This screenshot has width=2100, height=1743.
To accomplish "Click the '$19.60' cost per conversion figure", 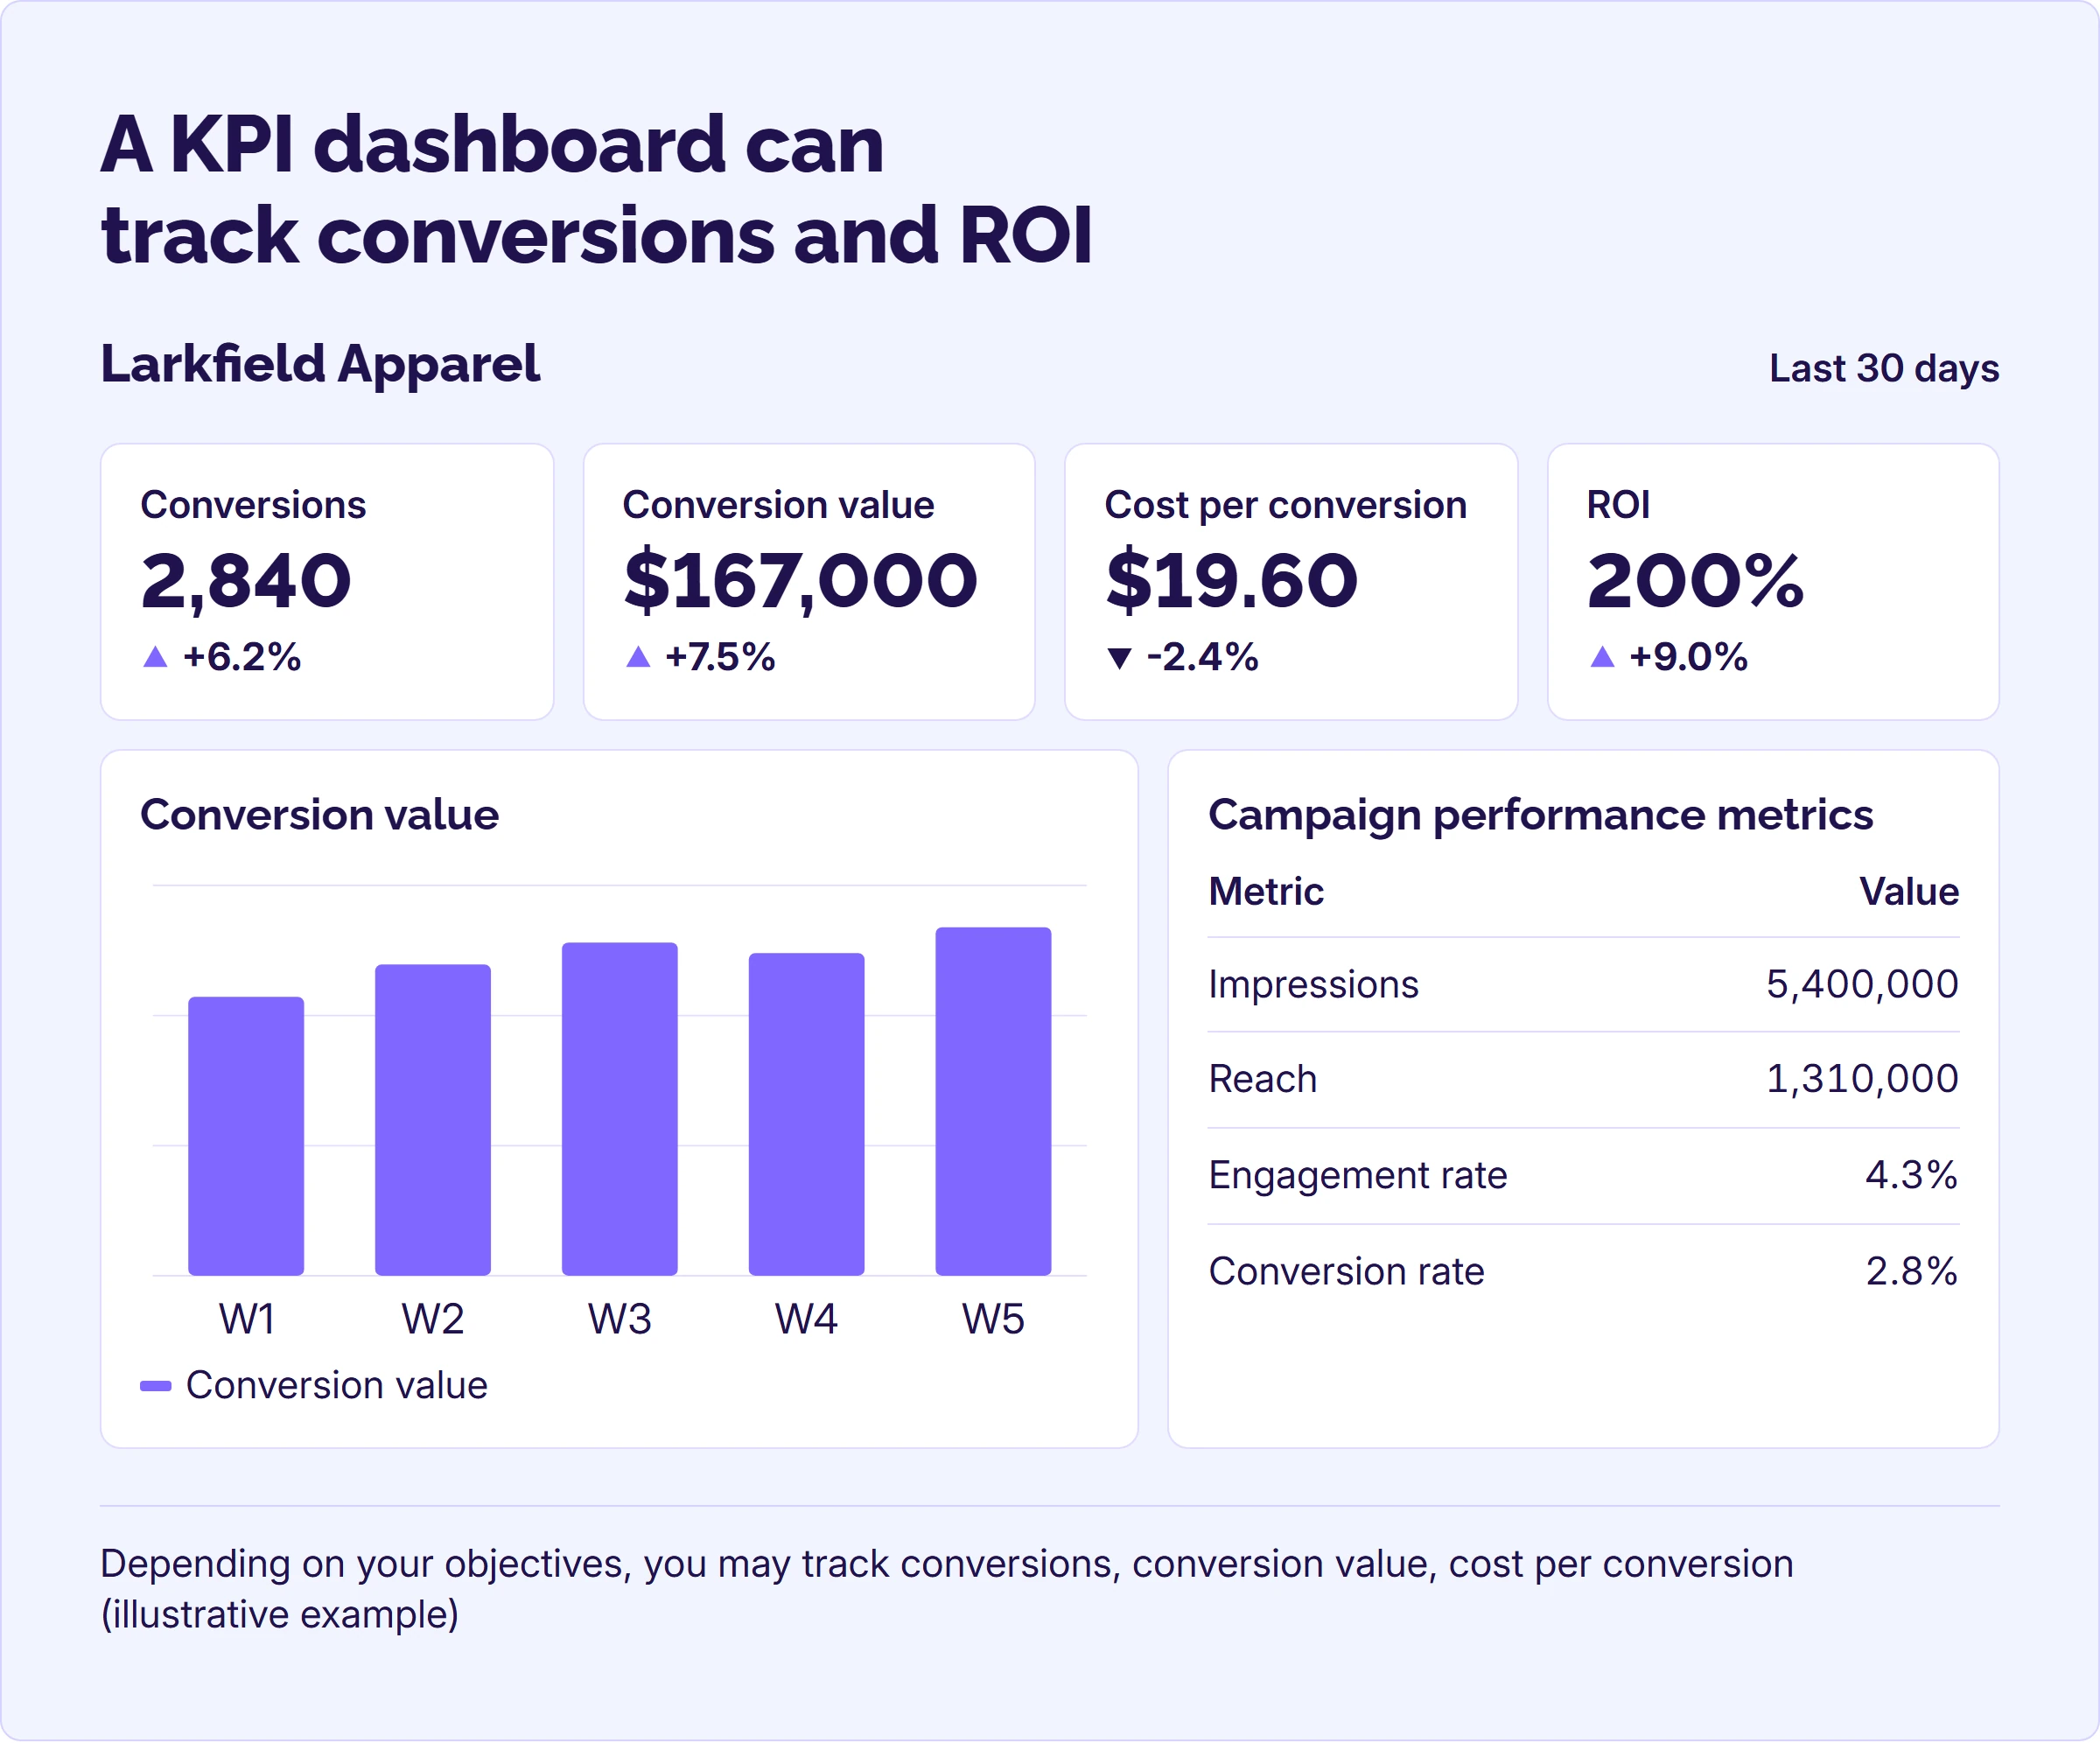I will tap(1231, 581).
